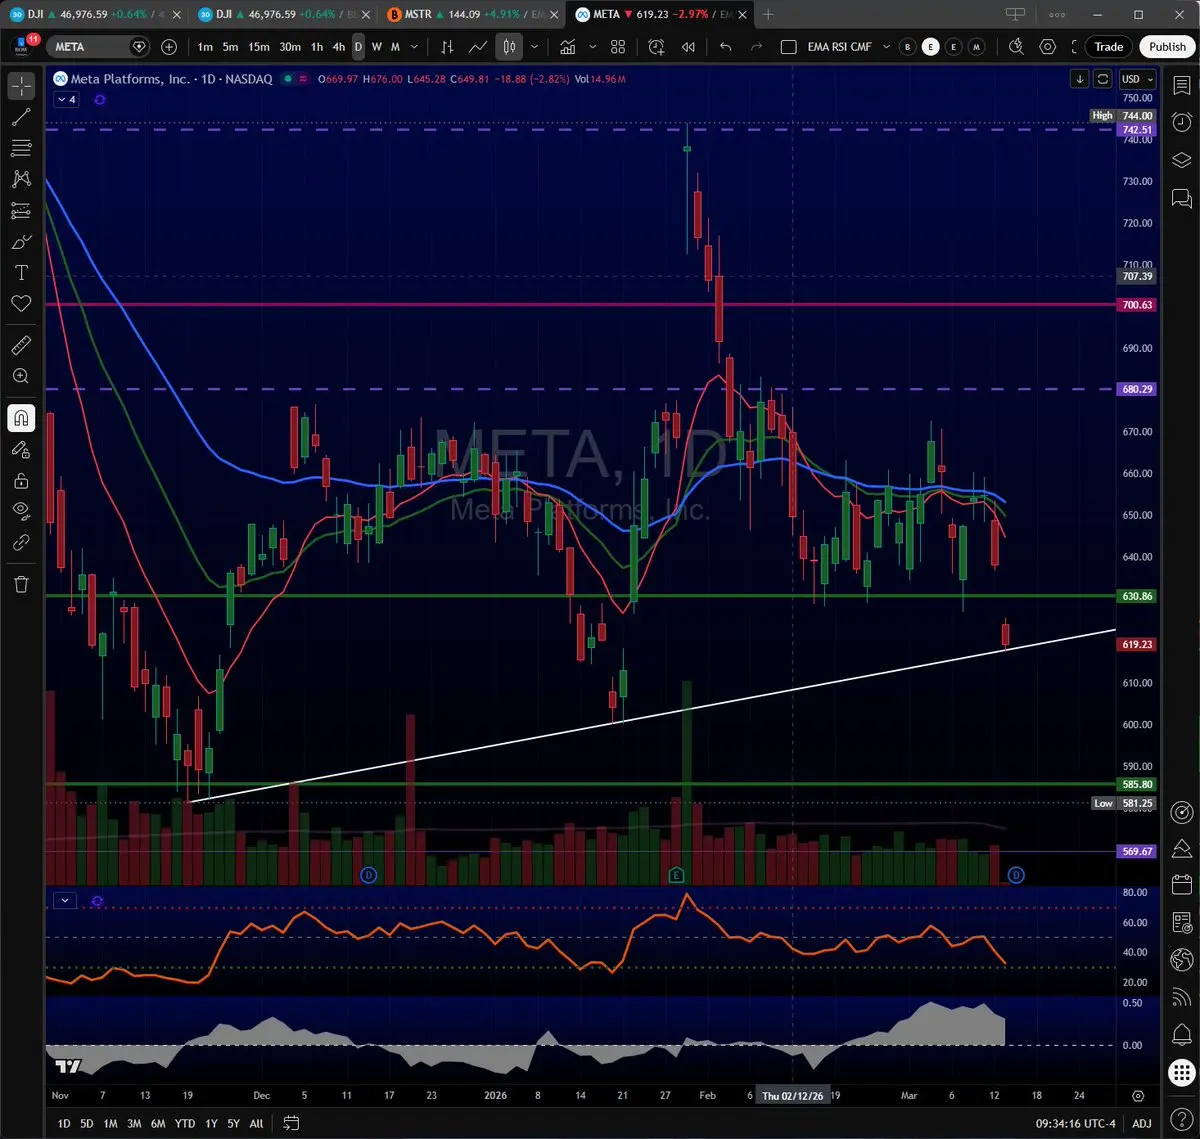The width and height of the screenshot is (1200, 1139).
Task: Expand the time interval dropdown arrow
Action: pos(414,47)
